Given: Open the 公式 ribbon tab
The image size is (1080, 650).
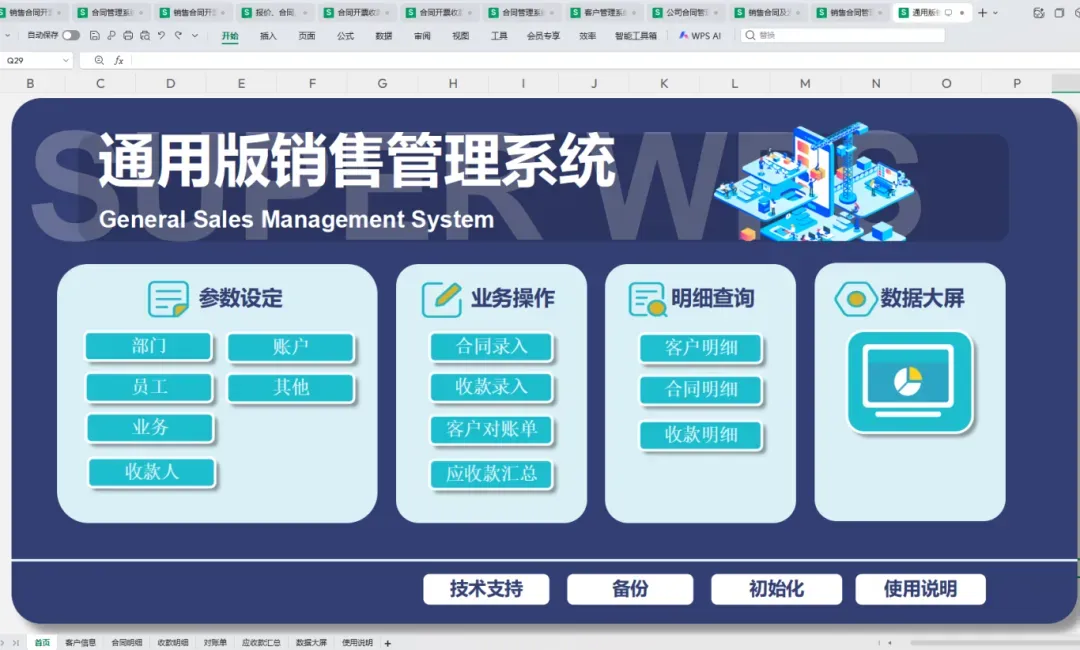Looking at the screenshot, I should (345, 36).
